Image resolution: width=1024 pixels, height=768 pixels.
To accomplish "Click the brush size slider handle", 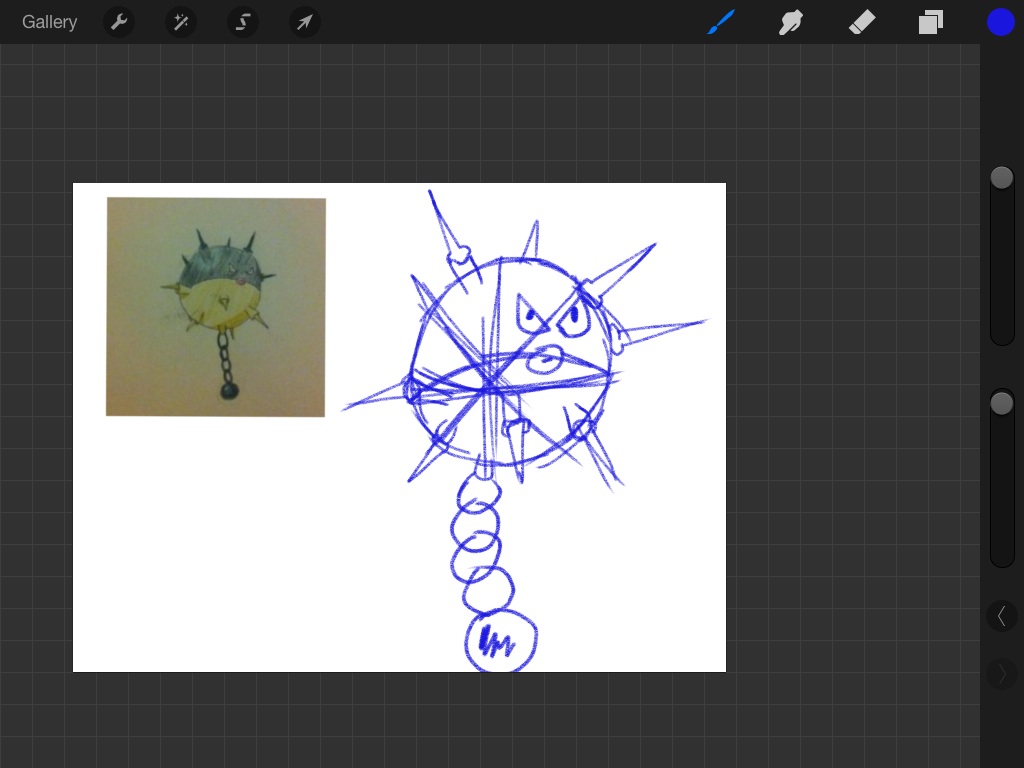I will [x=1002, y=178].
